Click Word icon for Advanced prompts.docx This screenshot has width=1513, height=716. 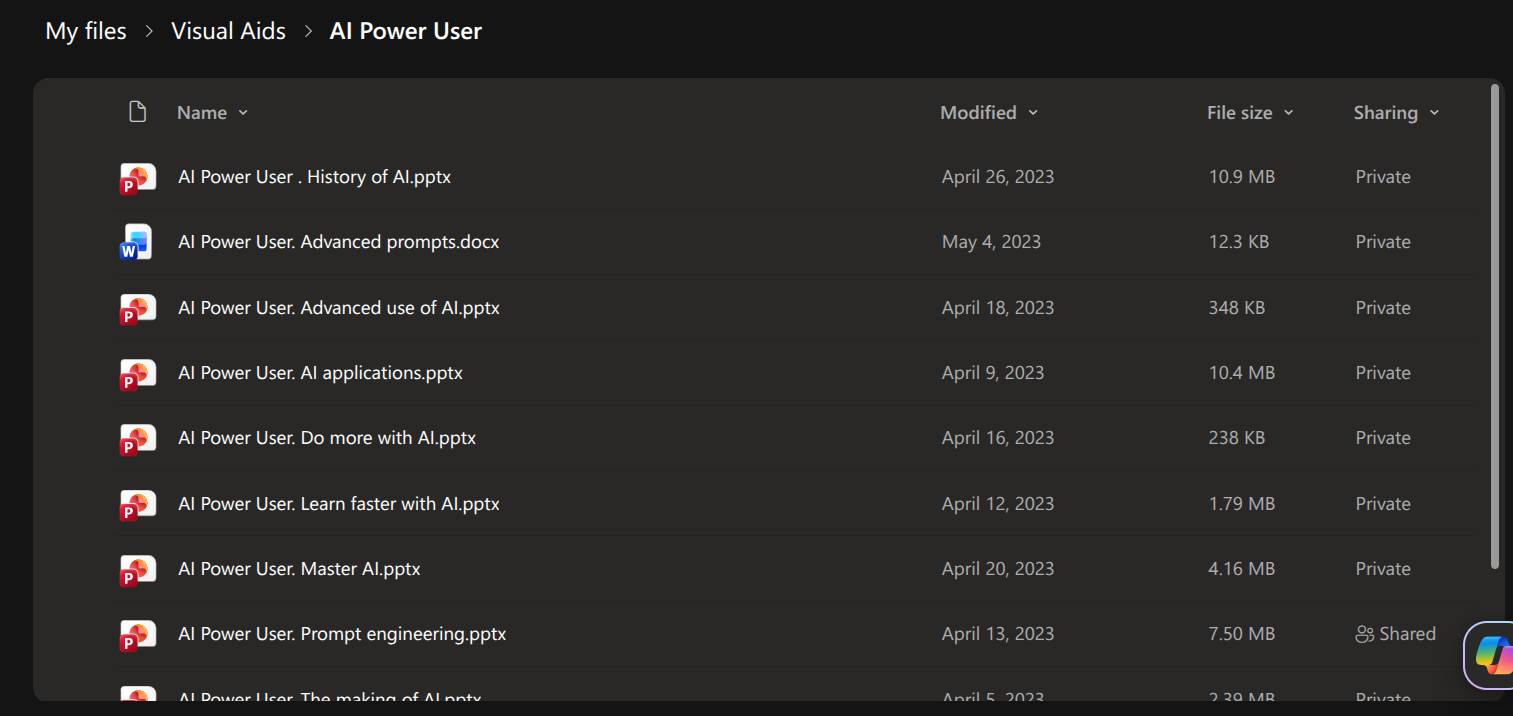coord(136,242)
